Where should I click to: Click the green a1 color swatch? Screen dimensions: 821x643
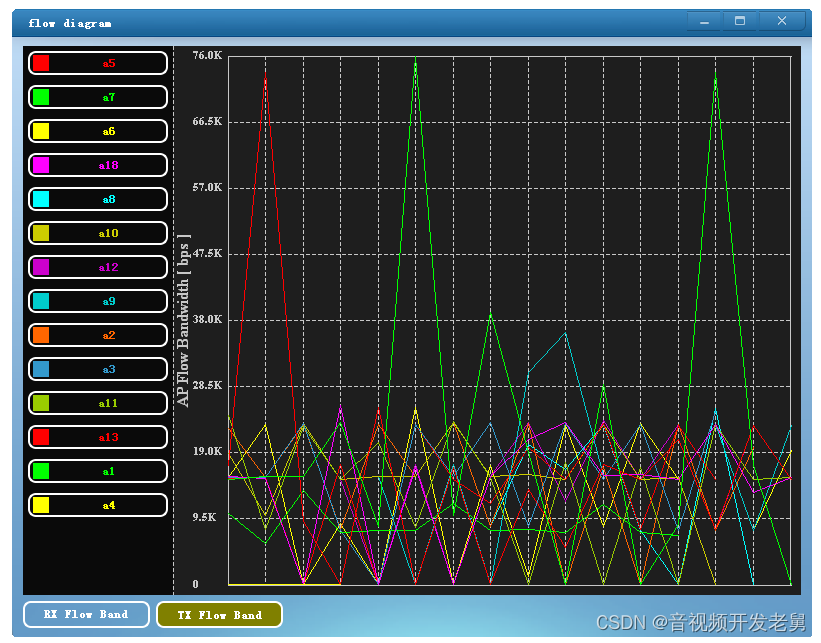41,471
